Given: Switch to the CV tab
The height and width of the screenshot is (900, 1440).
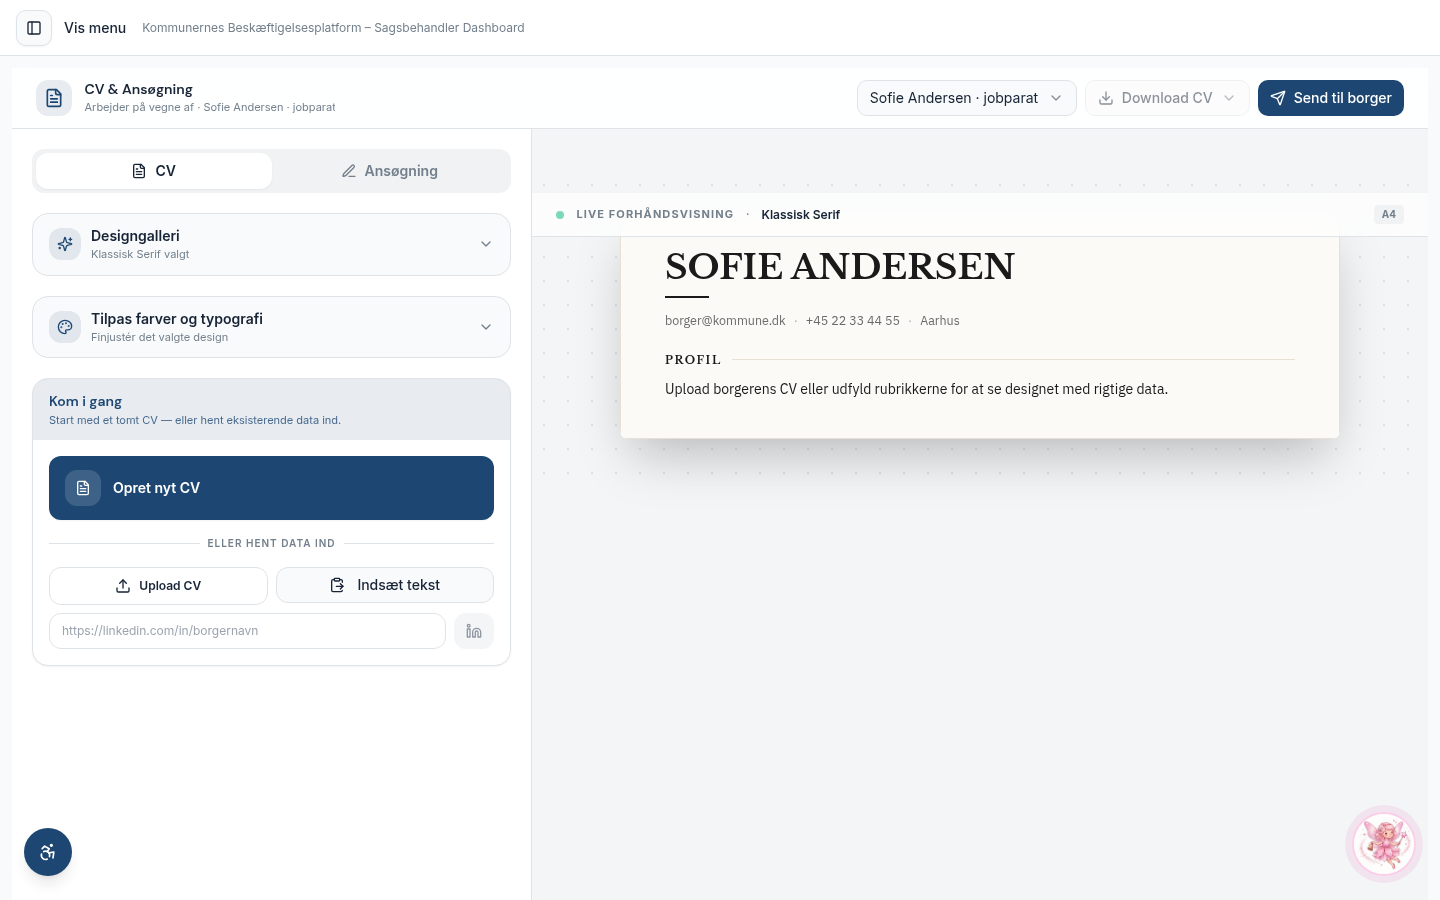Looking at the screenshot, I should (154, 171).
